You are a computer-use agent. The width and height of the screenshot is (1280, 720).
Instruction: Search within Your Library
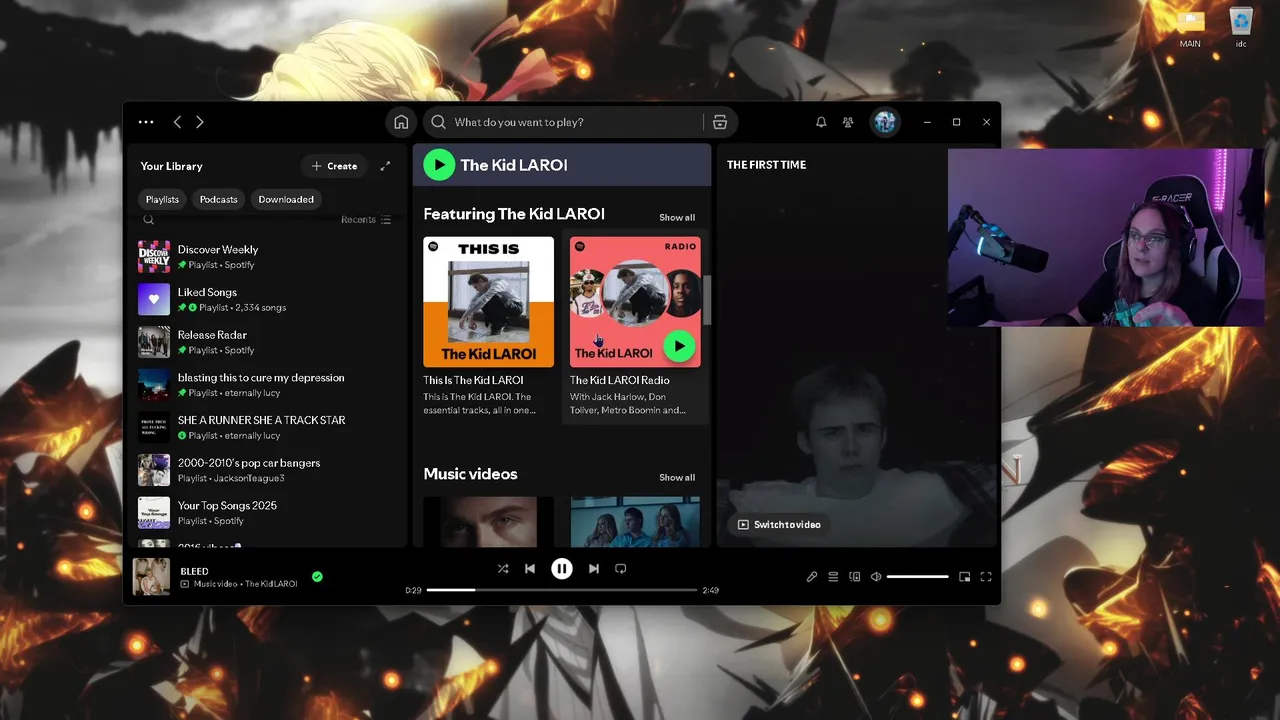[149, 220]
